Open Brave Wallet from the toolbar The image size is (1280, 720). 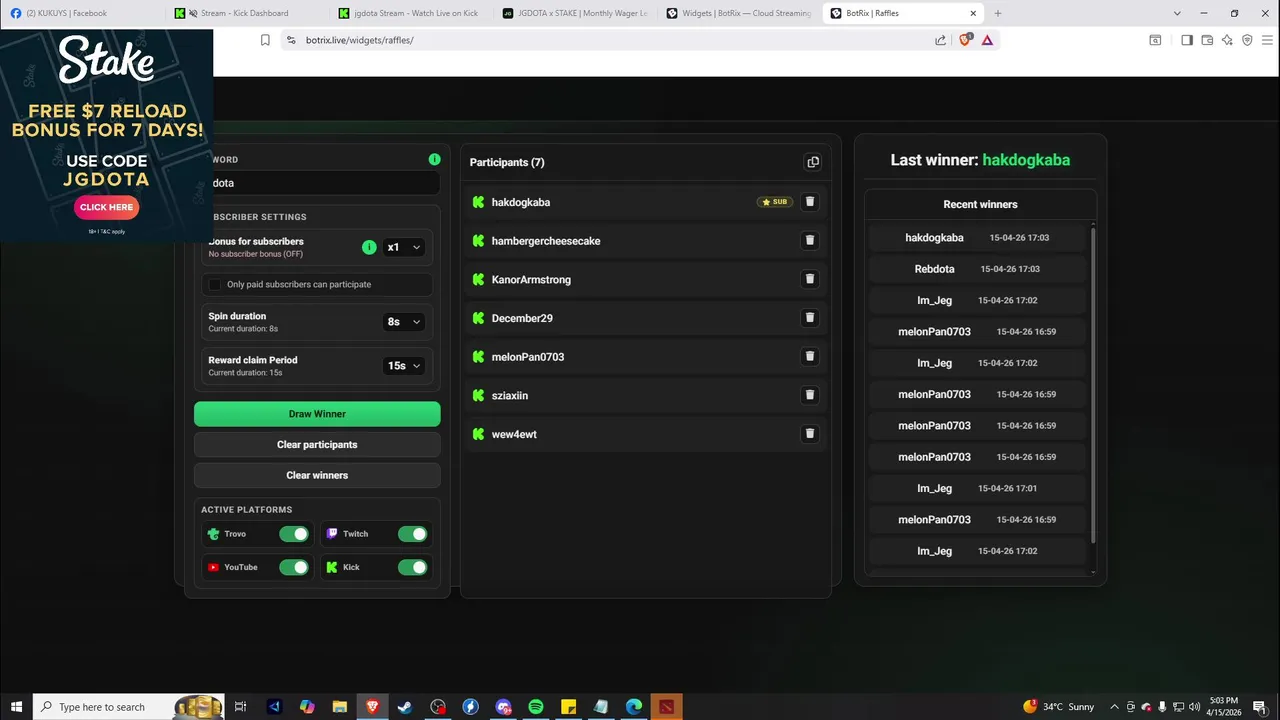1207,40
